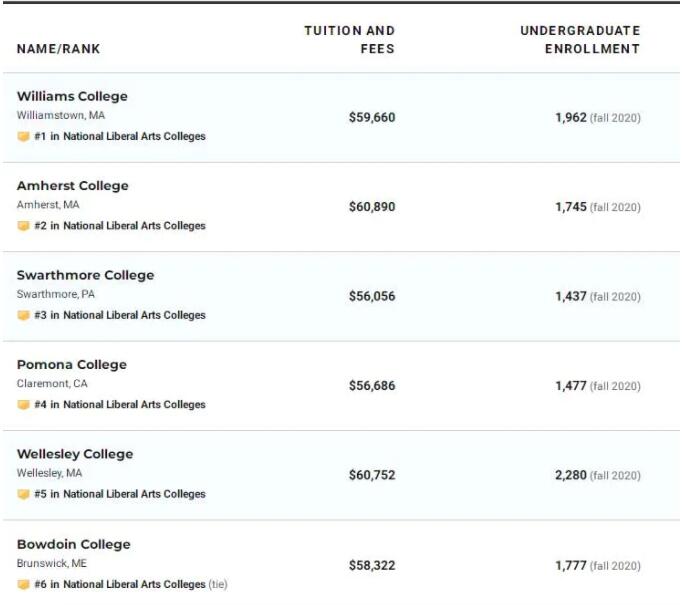Click the badge icon beside #5 ranking
Viewport: 682px width, 605px height.
[x=23, y=494]
